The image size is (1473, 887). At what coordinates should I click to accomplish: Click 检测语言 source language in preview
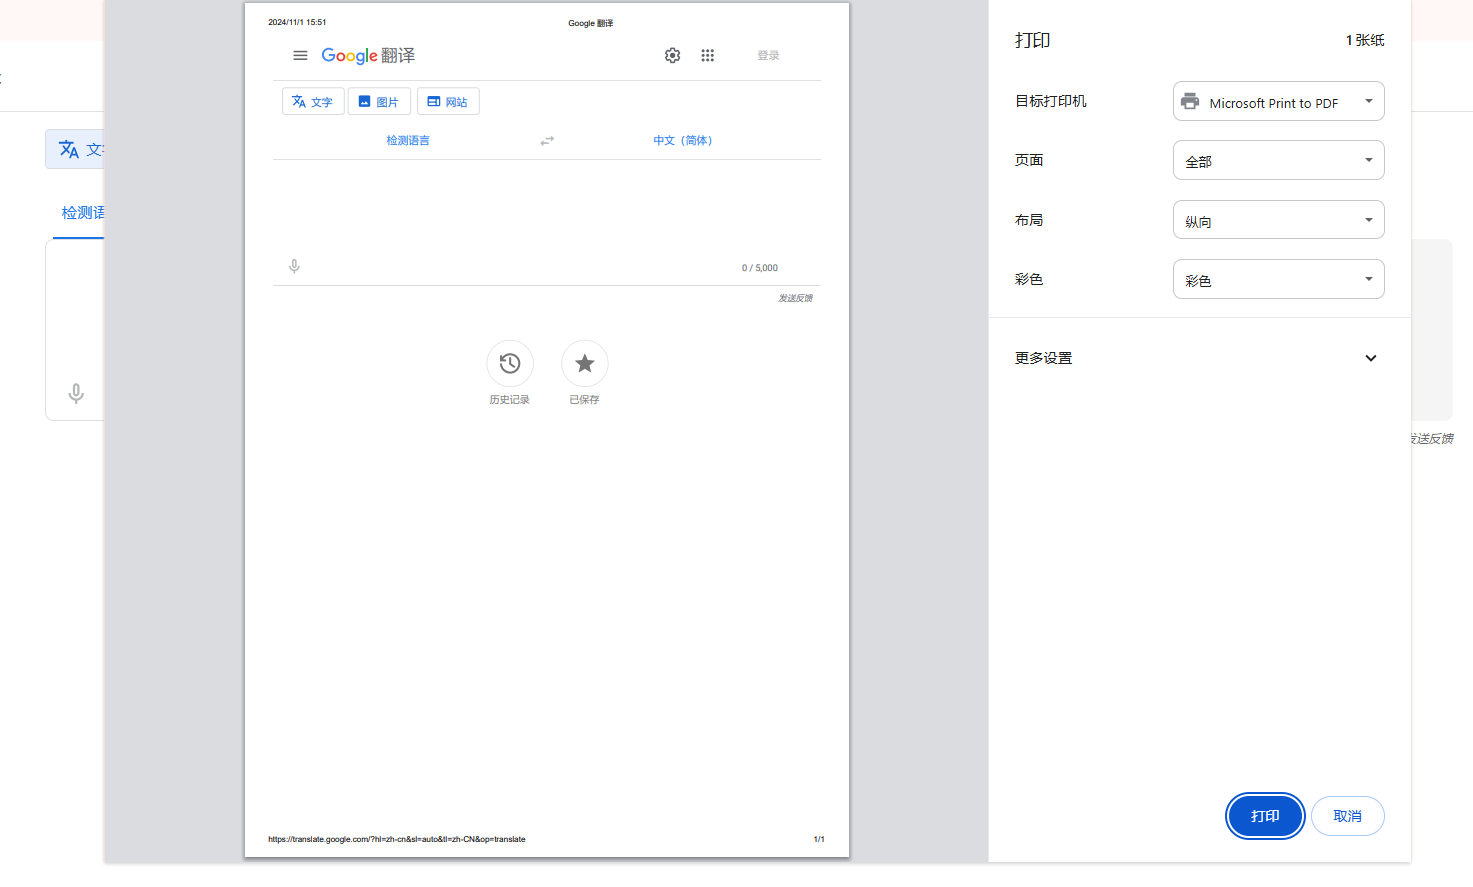pos(408,141)
